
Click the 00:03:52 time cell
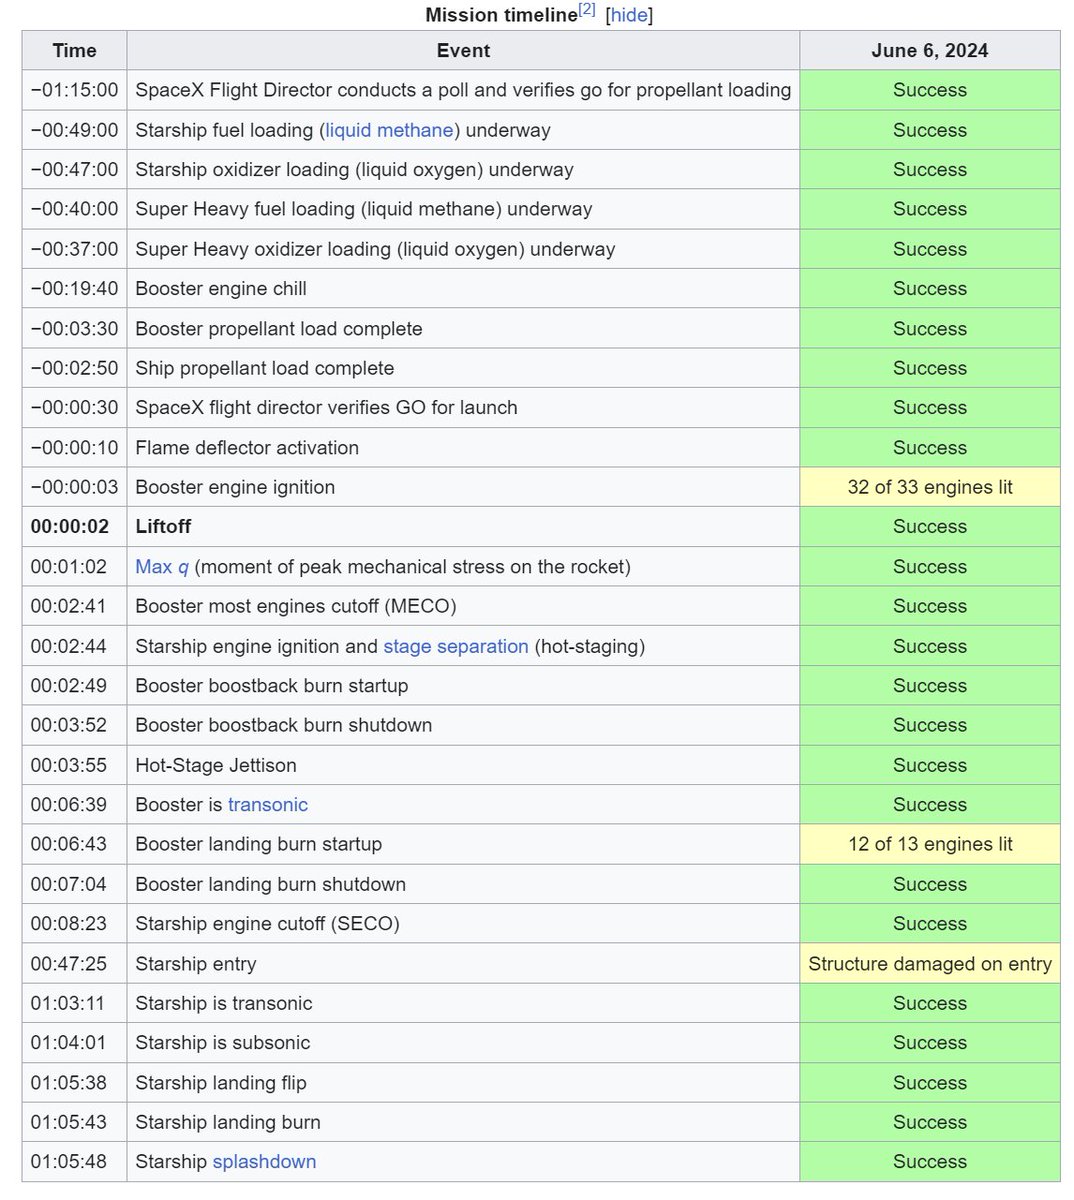74,725
